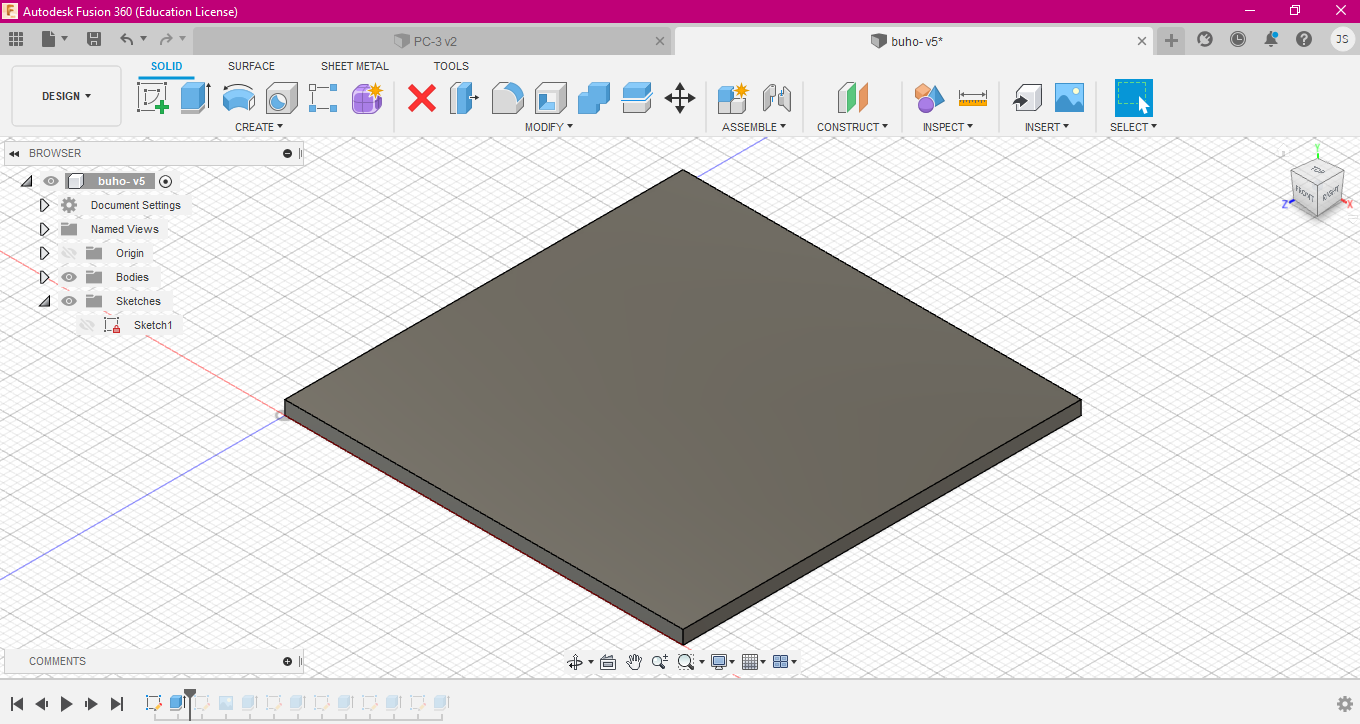Activate the Select tool
Image resolution: width=1360 pixels, height=724 pixels.
pos(1133,98)
